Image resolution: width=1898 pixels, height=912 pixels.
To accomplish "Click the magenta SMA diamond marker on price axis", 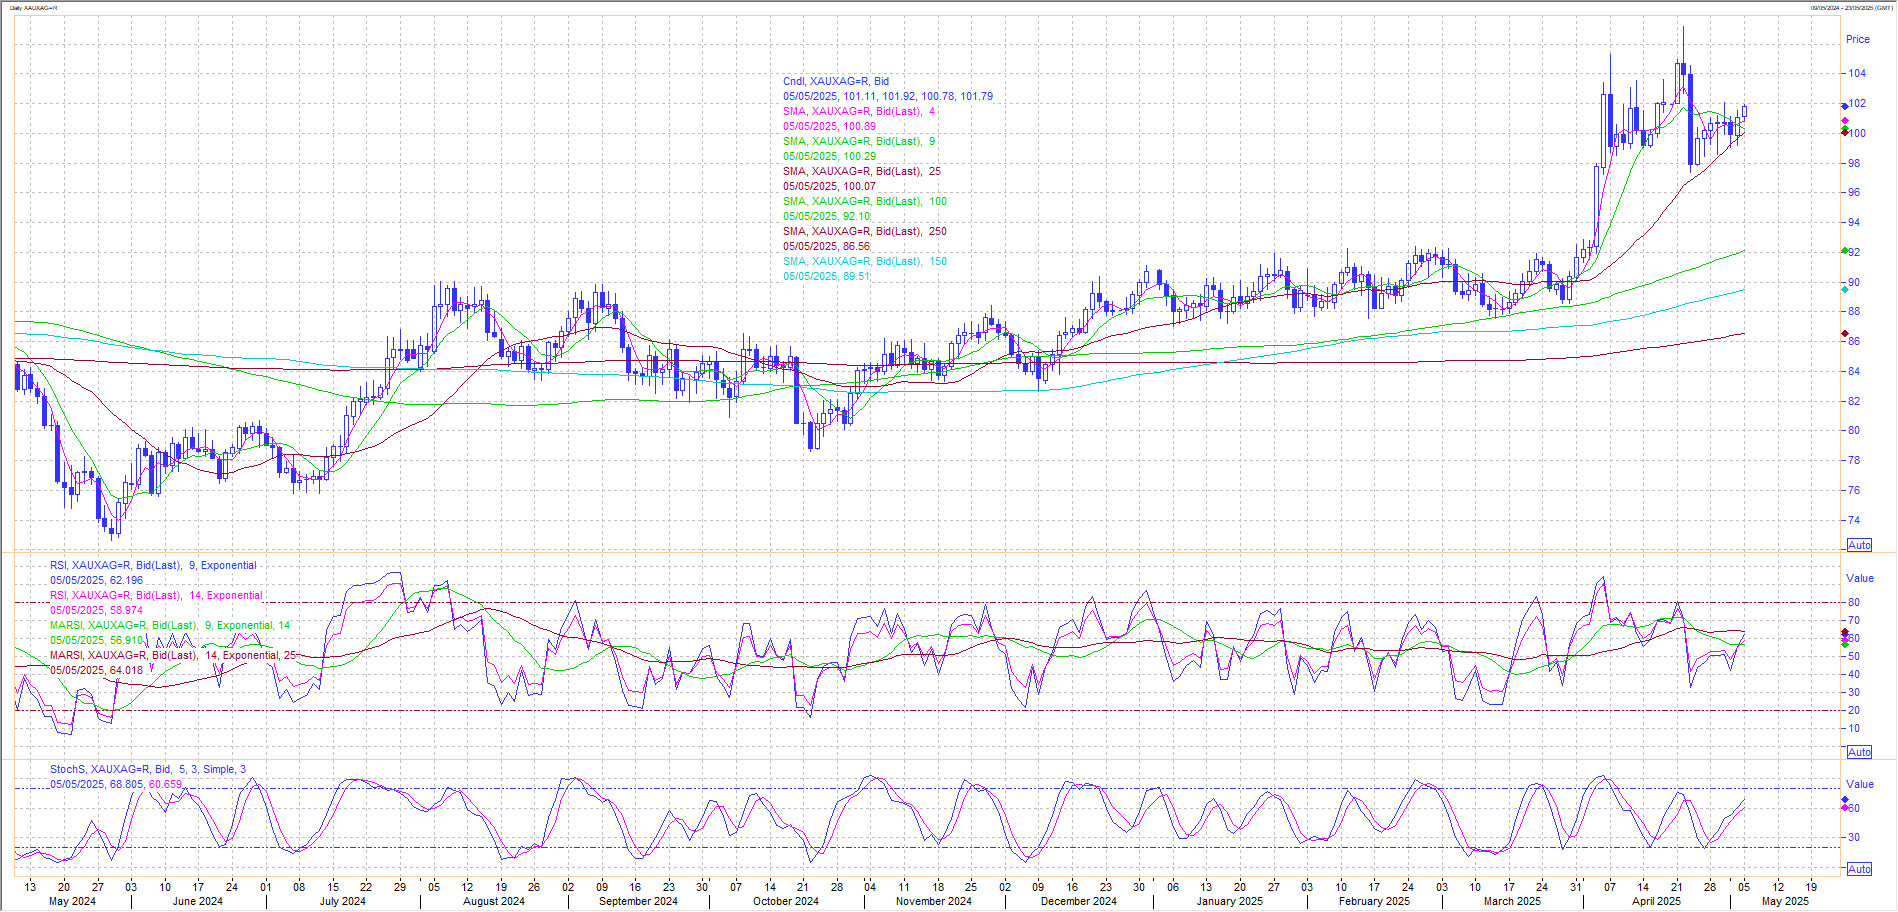I will 1845,121.
